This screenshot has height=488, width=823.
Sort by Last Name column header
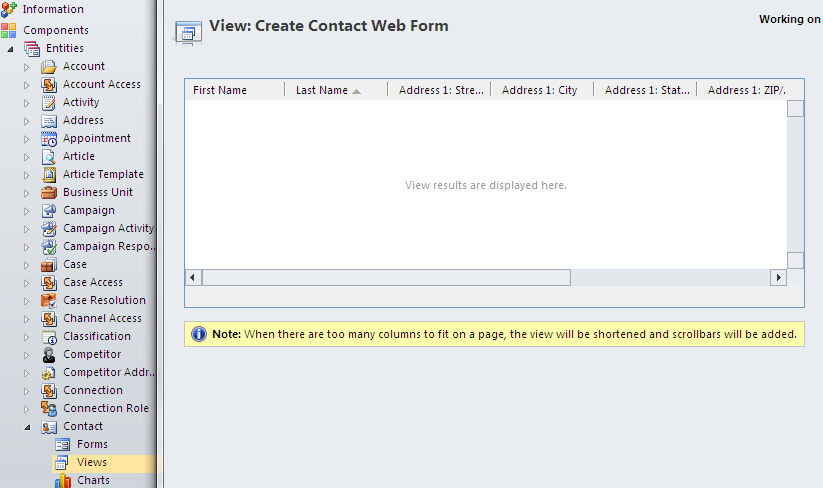tap(322, 91)
